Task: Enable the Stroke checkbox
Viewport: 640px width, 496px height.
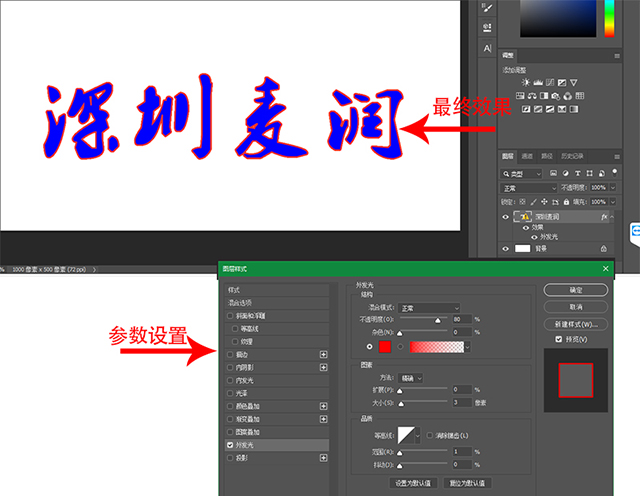Action: [230, 354]
